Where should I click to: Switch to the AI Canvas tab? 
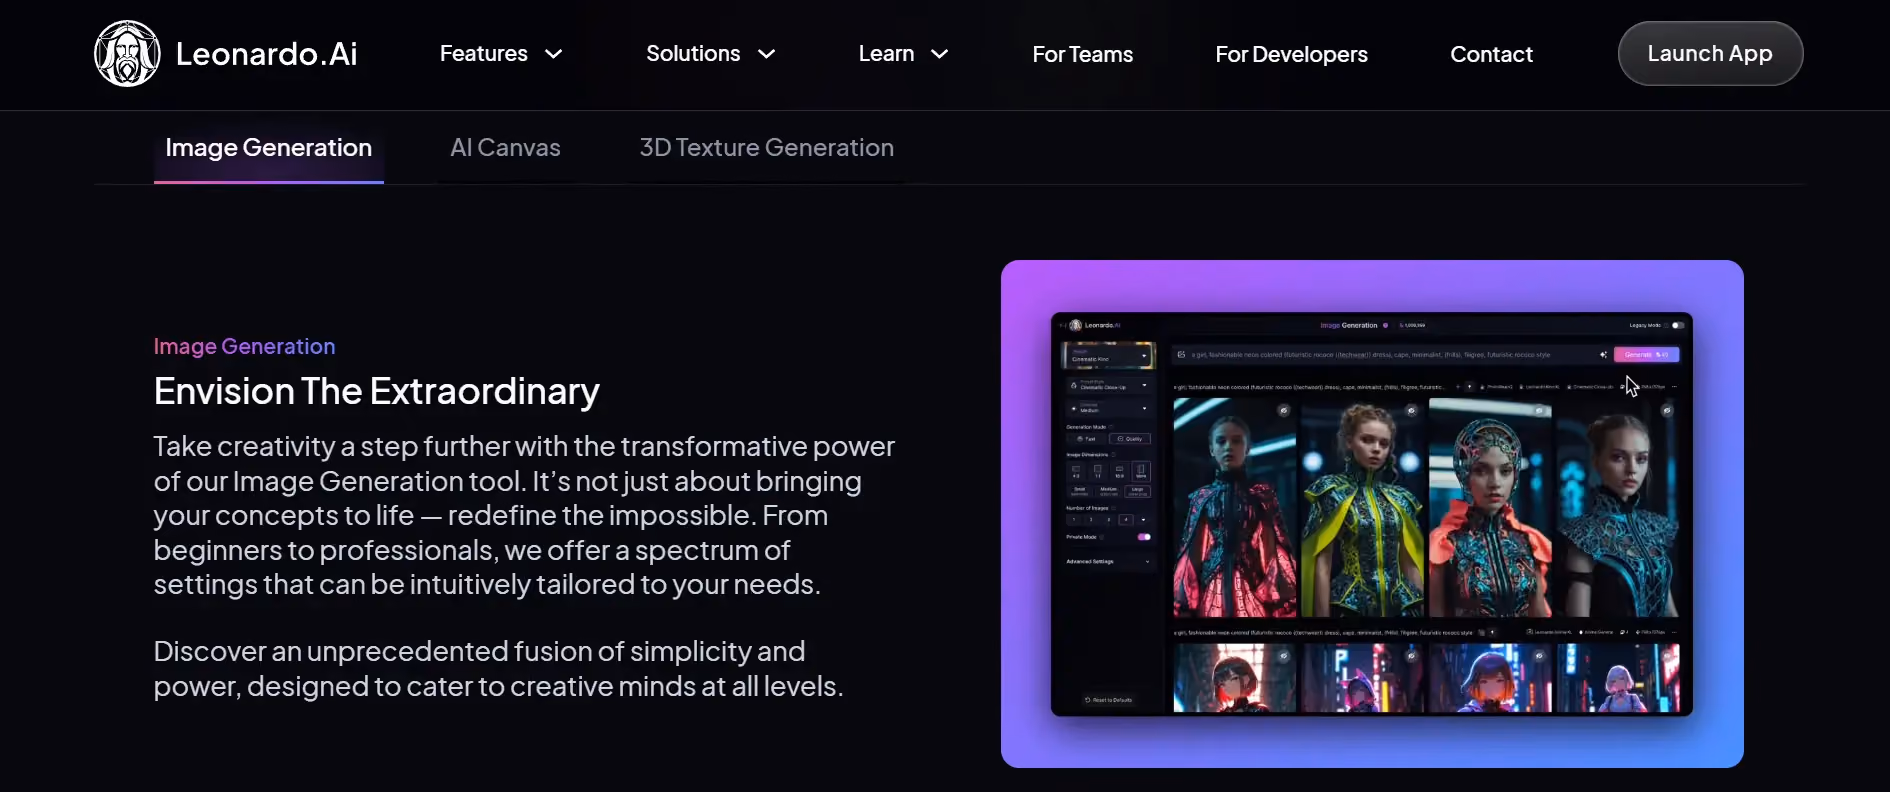click(505, 148)
